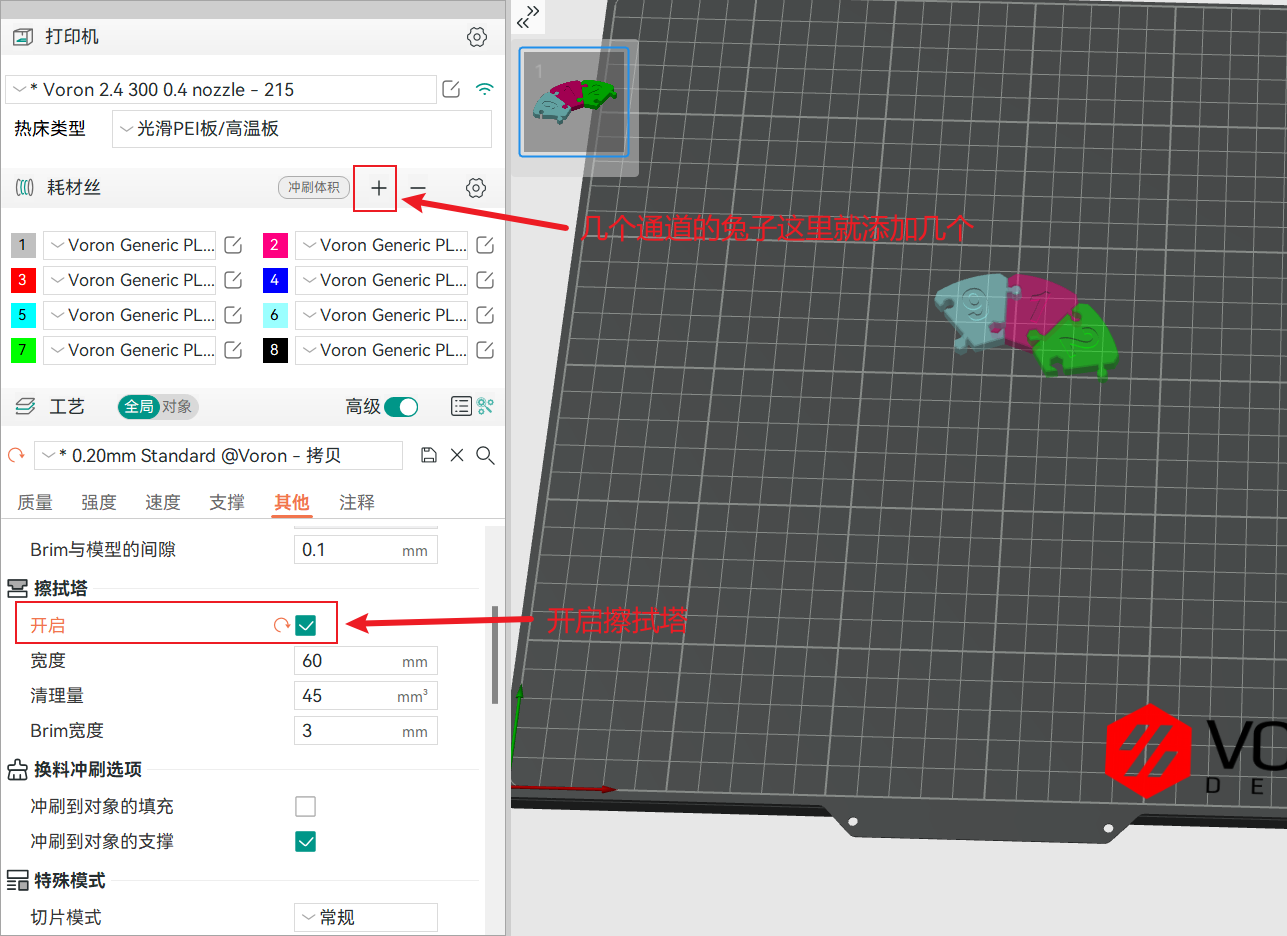Switch to the 质量 tab

(x=36, y=502)
